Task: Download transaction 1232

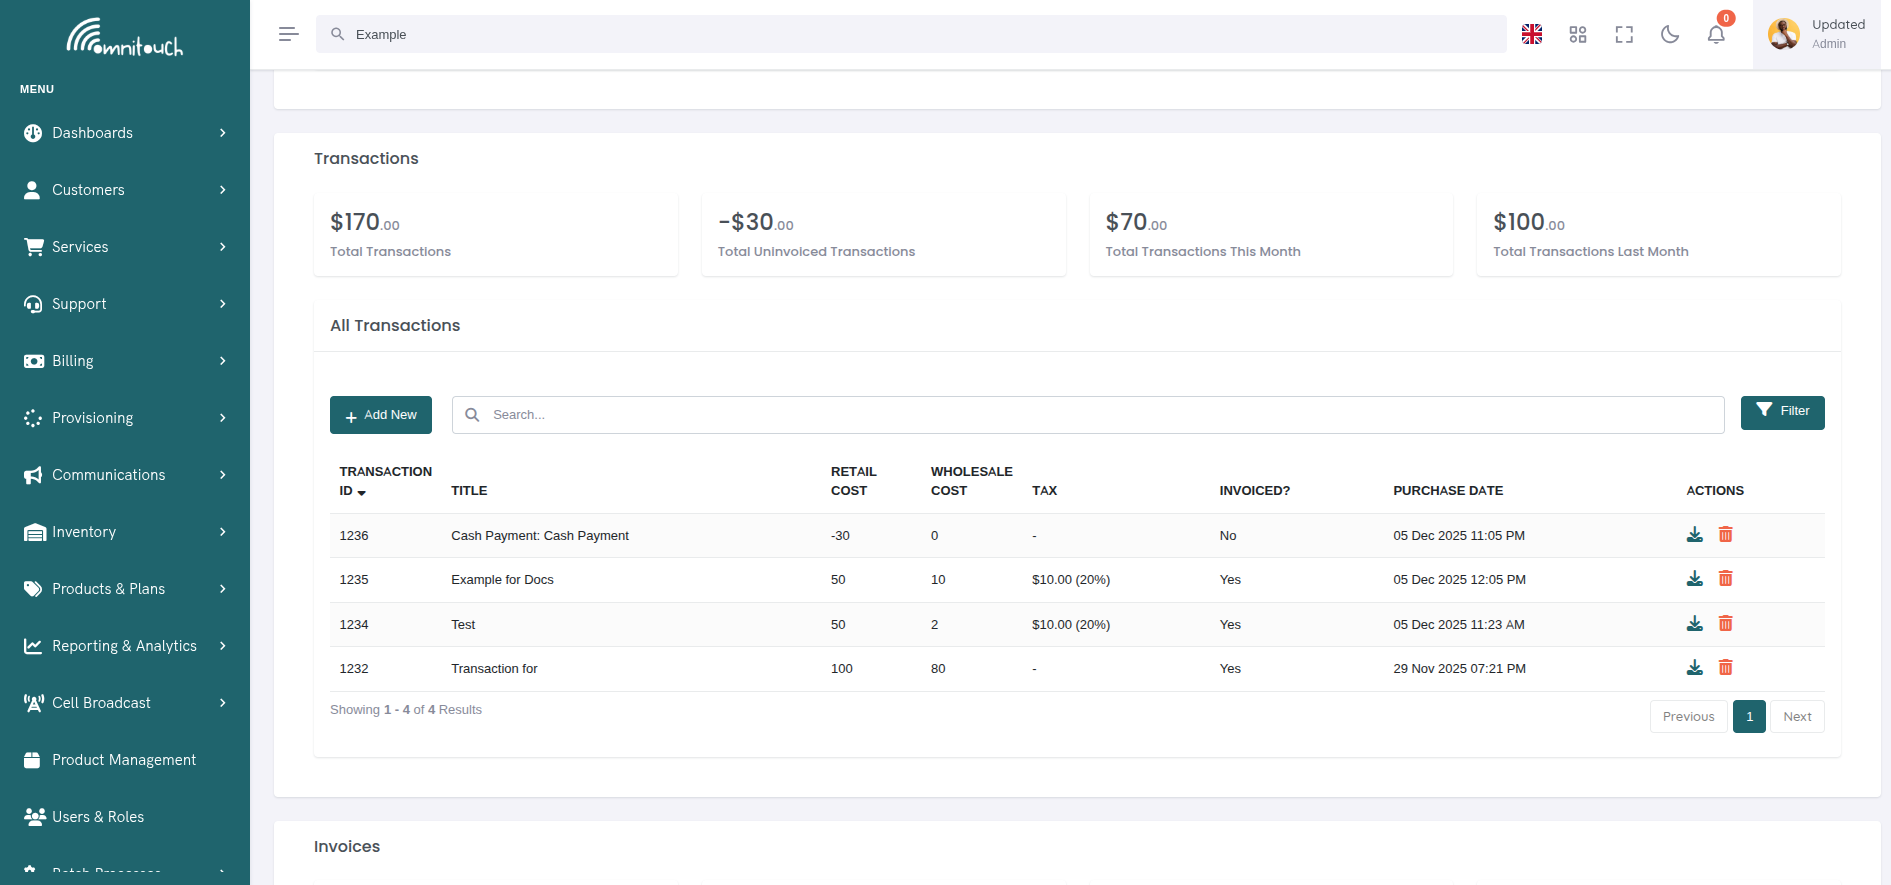Action: (1694, 668)
